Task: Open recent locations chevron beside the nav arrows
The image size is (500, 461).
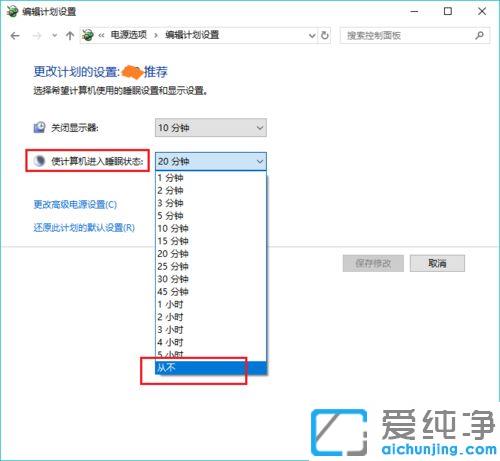Action: pos(54,35)
